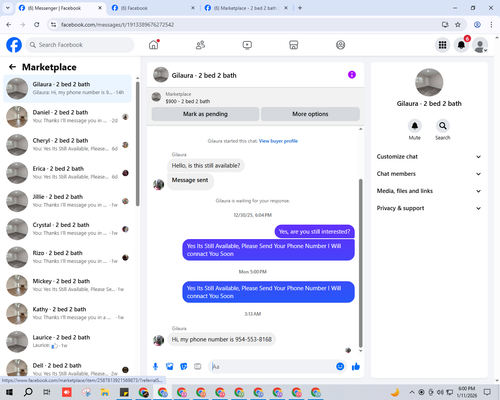The image size is (500, 400).
Task: Open the Mickey - 2 bed 2 bath chat
Action: click(67, 285)
